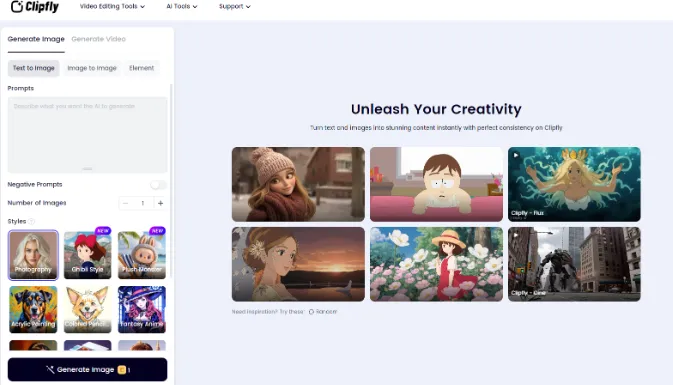
Task: Open the girl in knit hat sample
Action: 298,184
